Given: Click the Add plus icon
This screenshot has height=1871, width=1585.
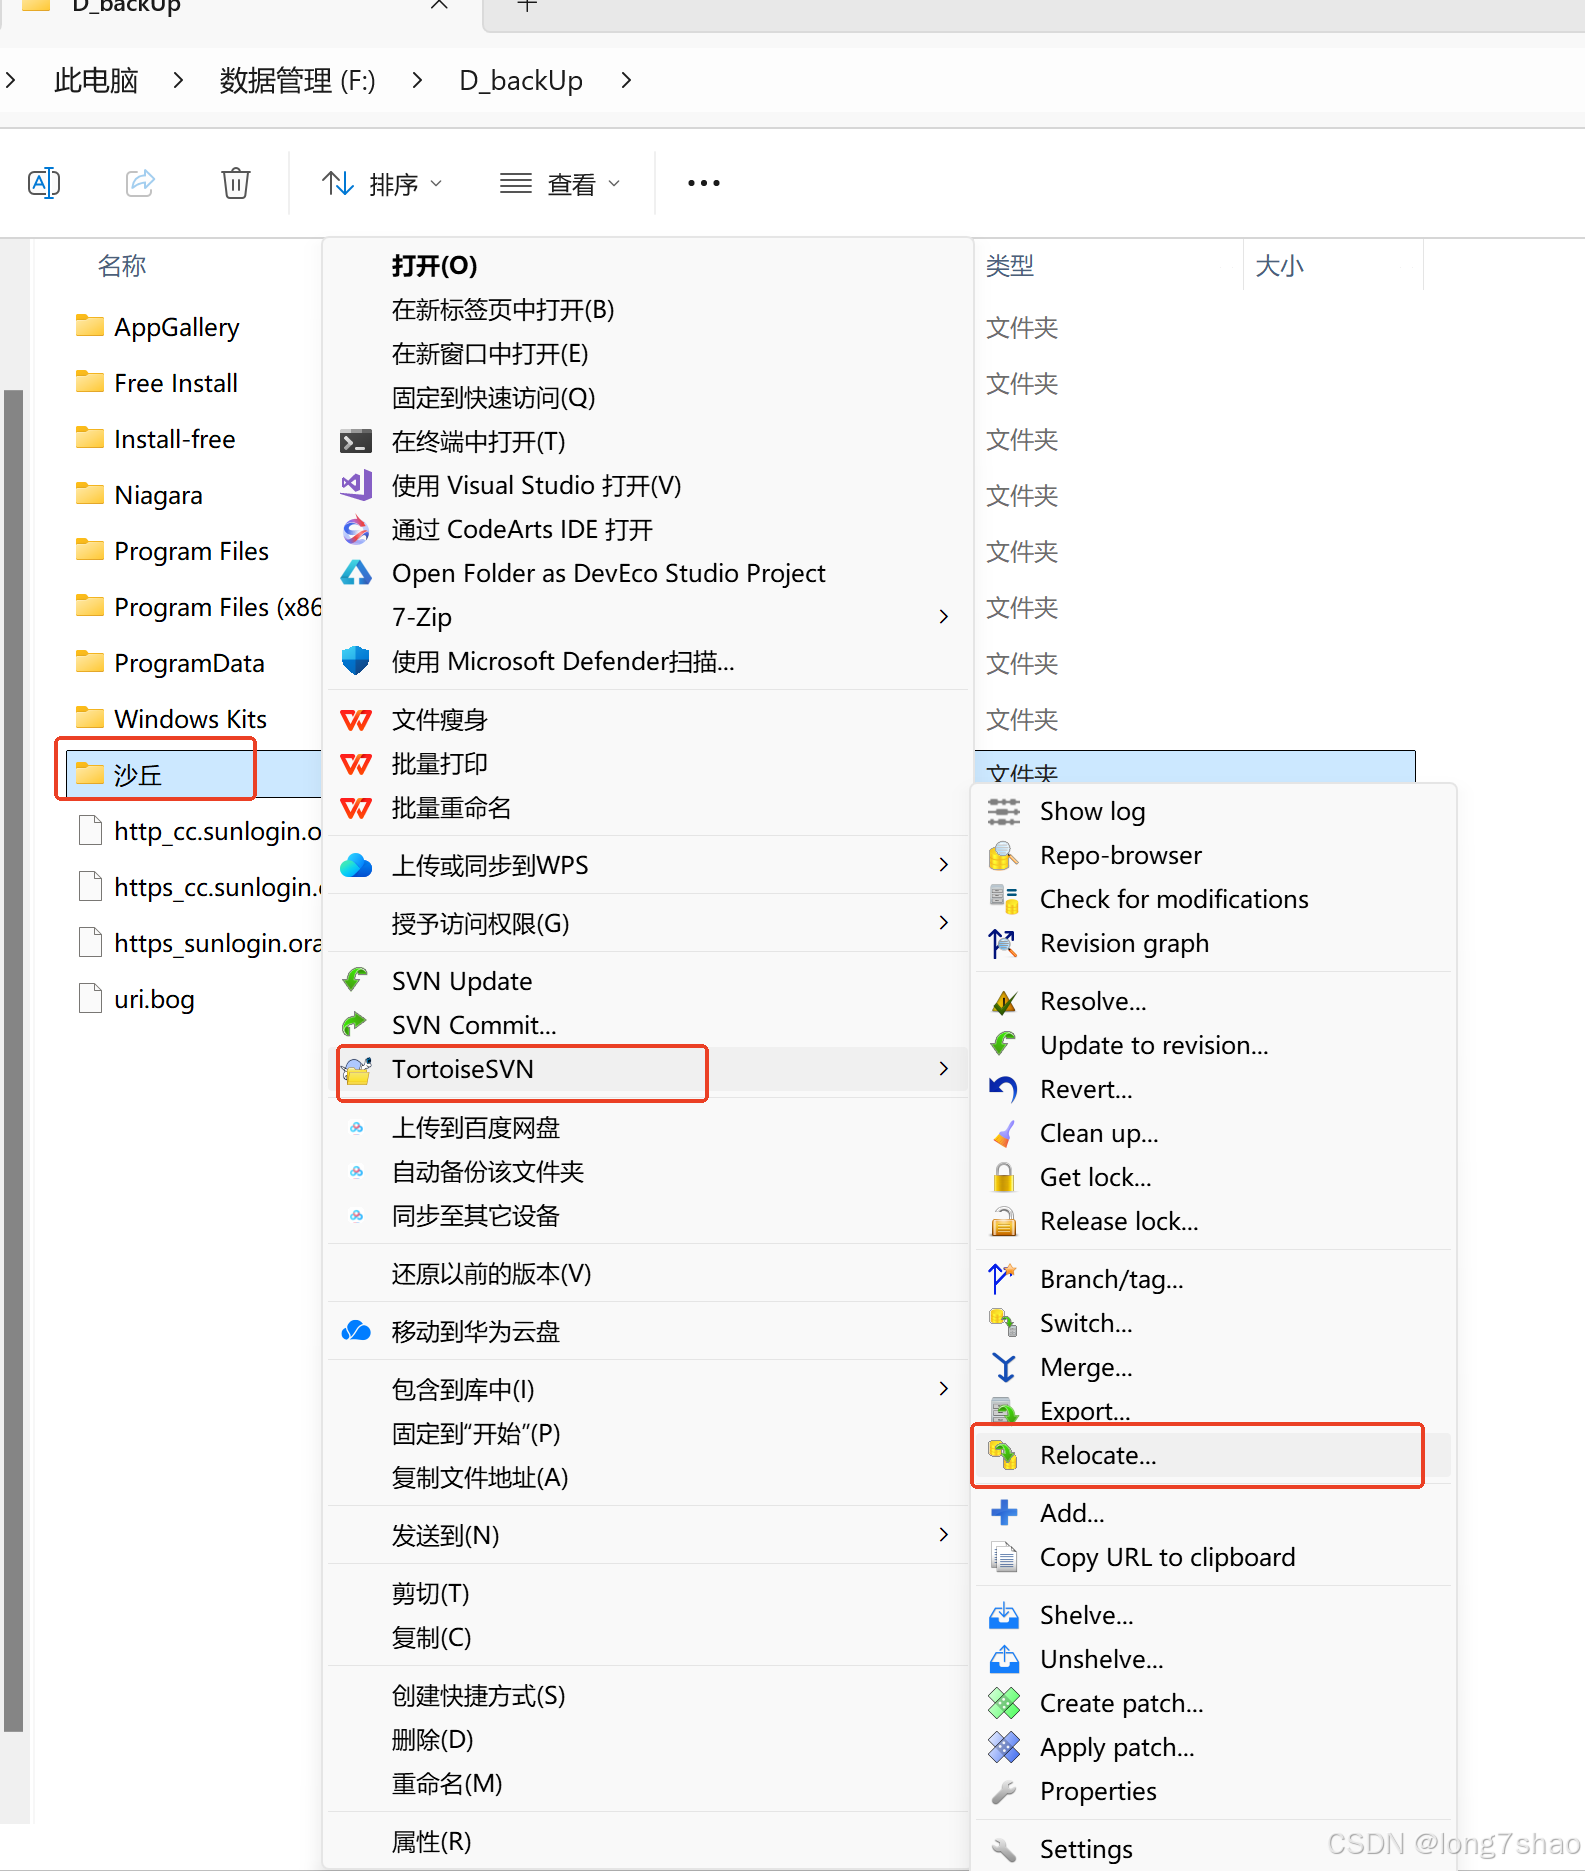Looking at the screenshot, I should point(1004,1514).
